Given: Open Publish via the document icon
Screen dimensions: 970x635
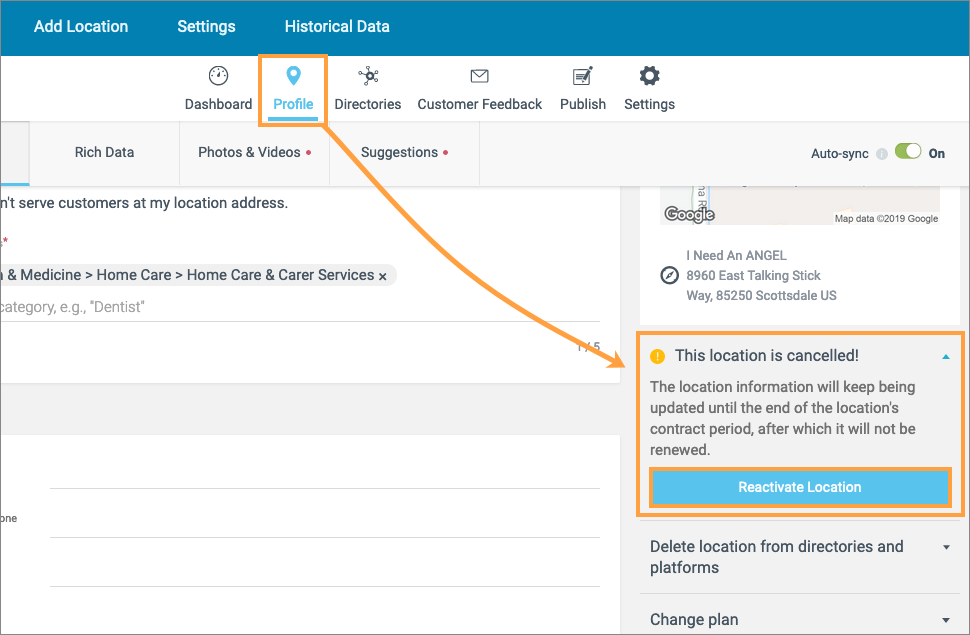Looking at the screenshot, I should 582,76.
